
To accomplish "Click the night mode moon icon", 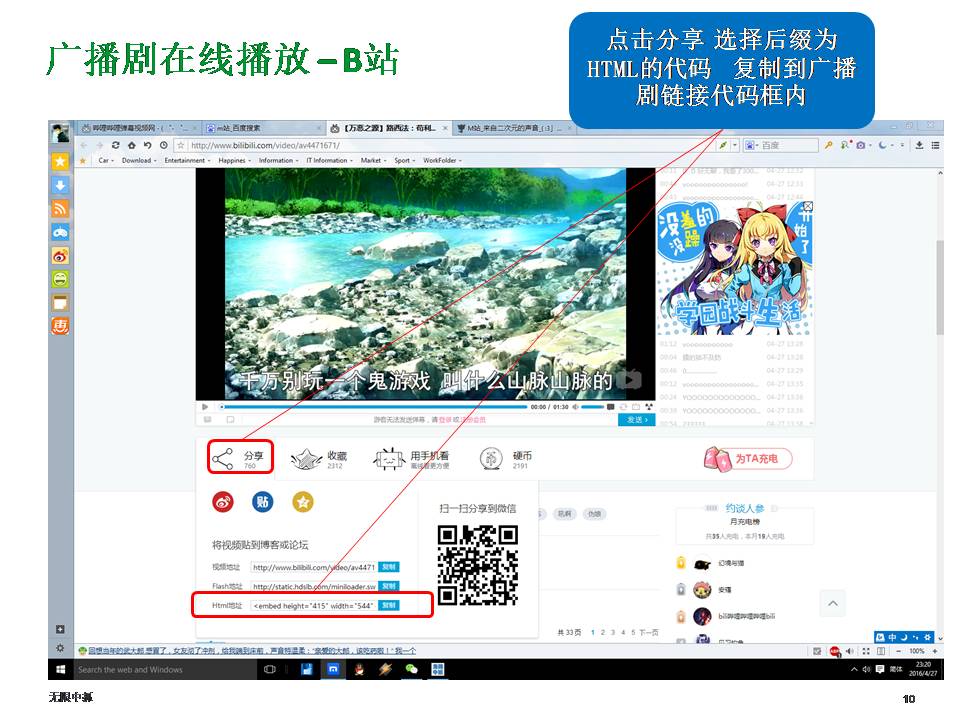I will [x=882, y=145].
